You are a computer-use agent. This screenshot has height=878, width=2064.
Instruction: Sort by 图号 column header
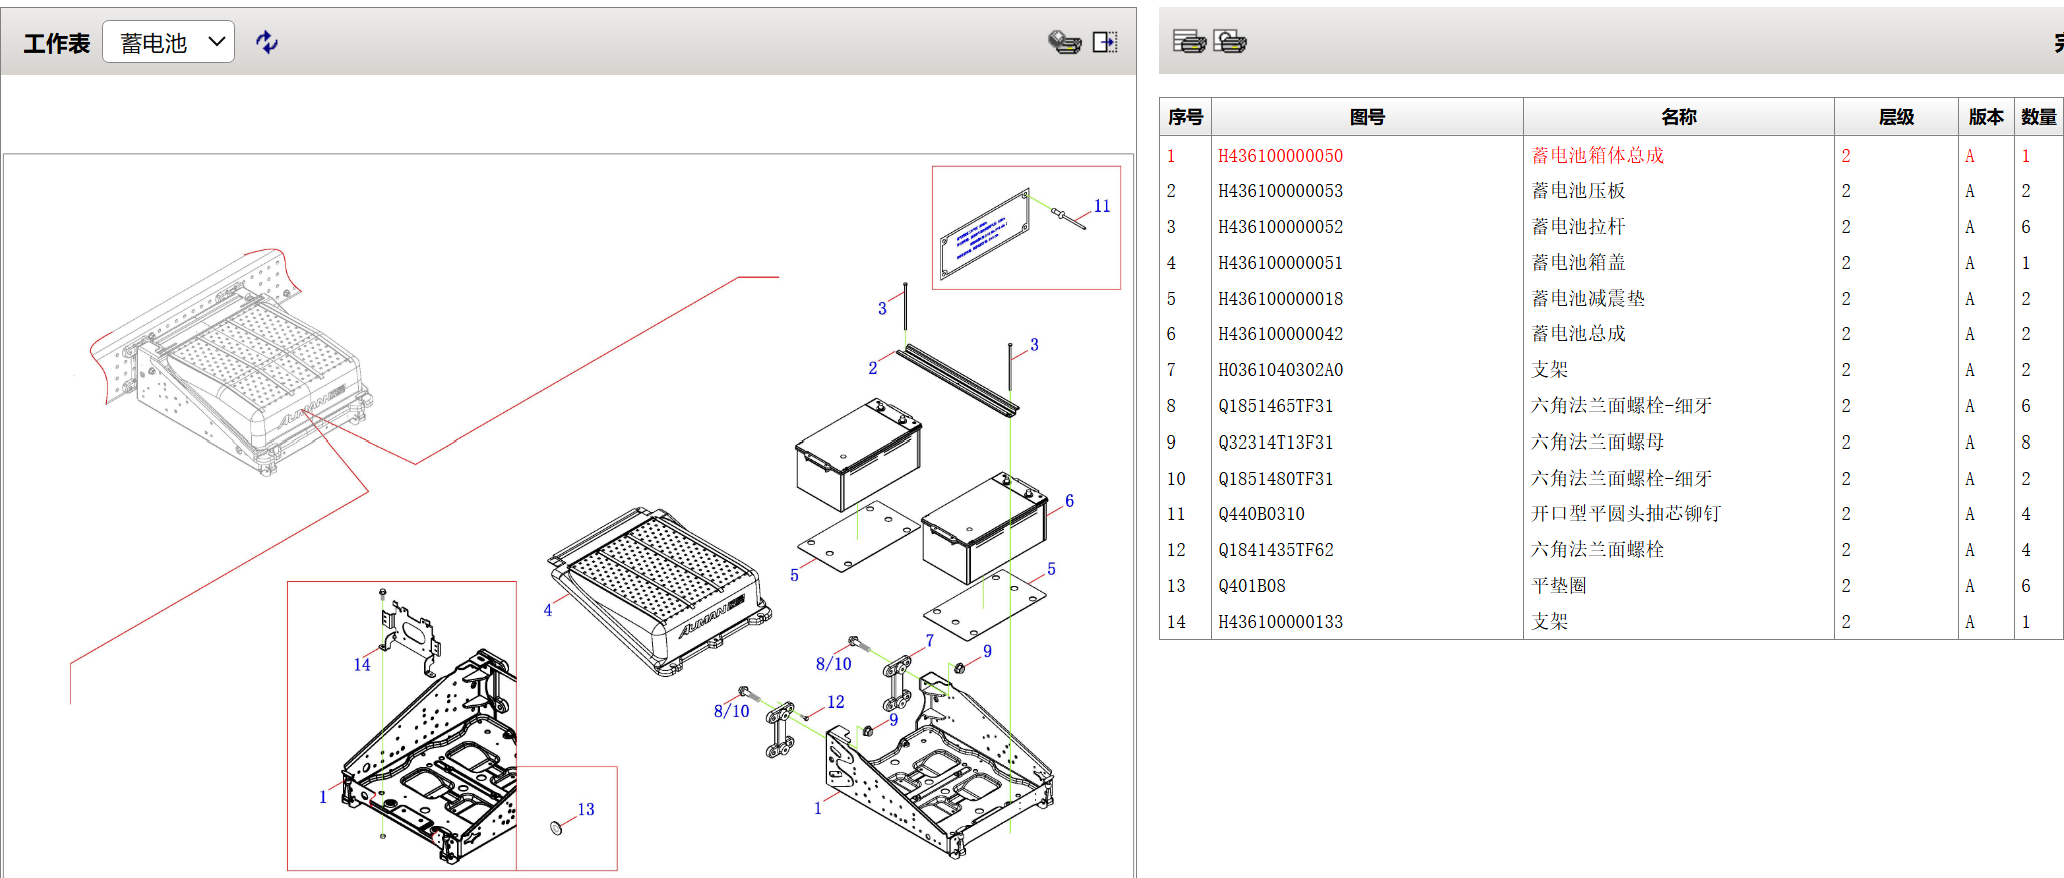(x=1367, y=117)
